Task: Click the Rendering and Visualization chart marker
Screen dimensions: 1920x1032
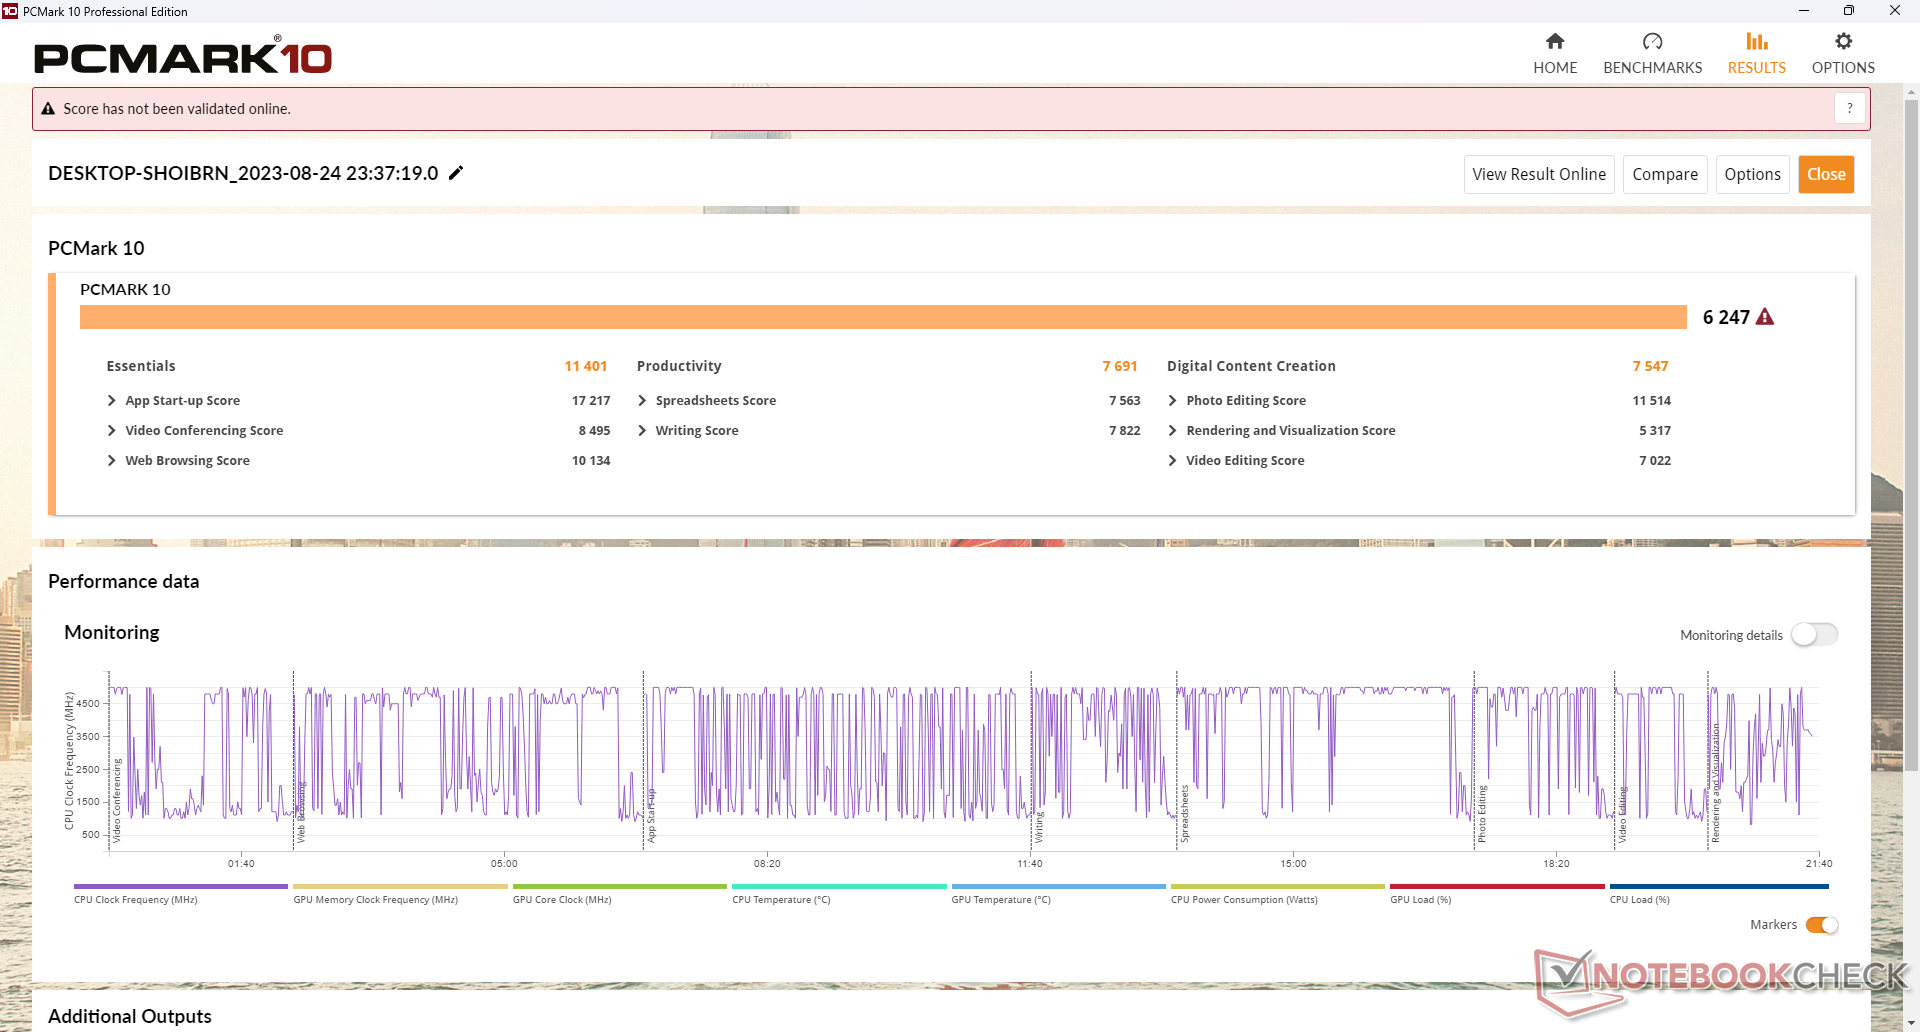Action: point(1715,783)
